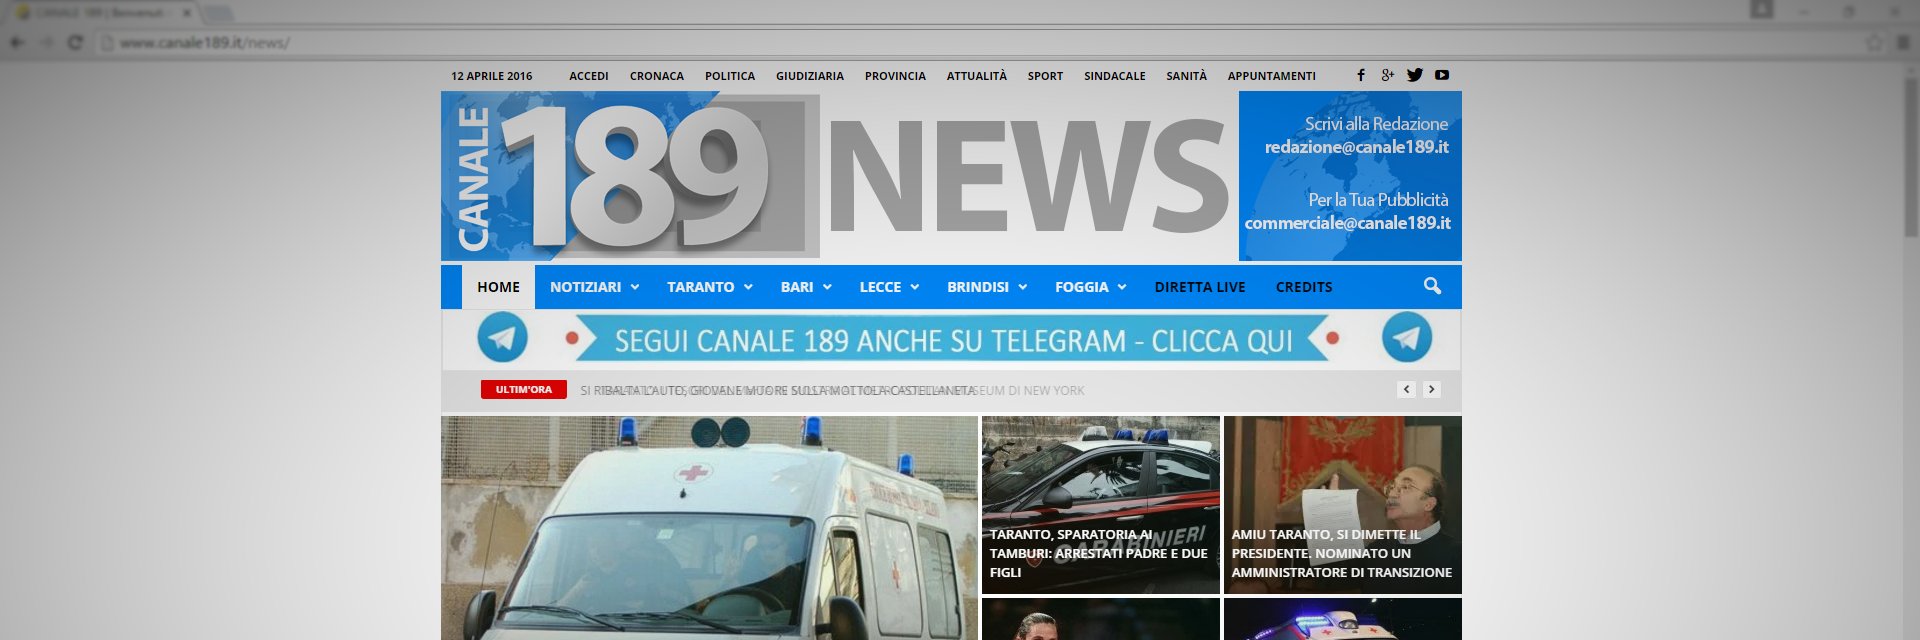This screenshot has width=1920, height=640.
Task: Click the Canale 189 News logo
Action: (836, 176)
